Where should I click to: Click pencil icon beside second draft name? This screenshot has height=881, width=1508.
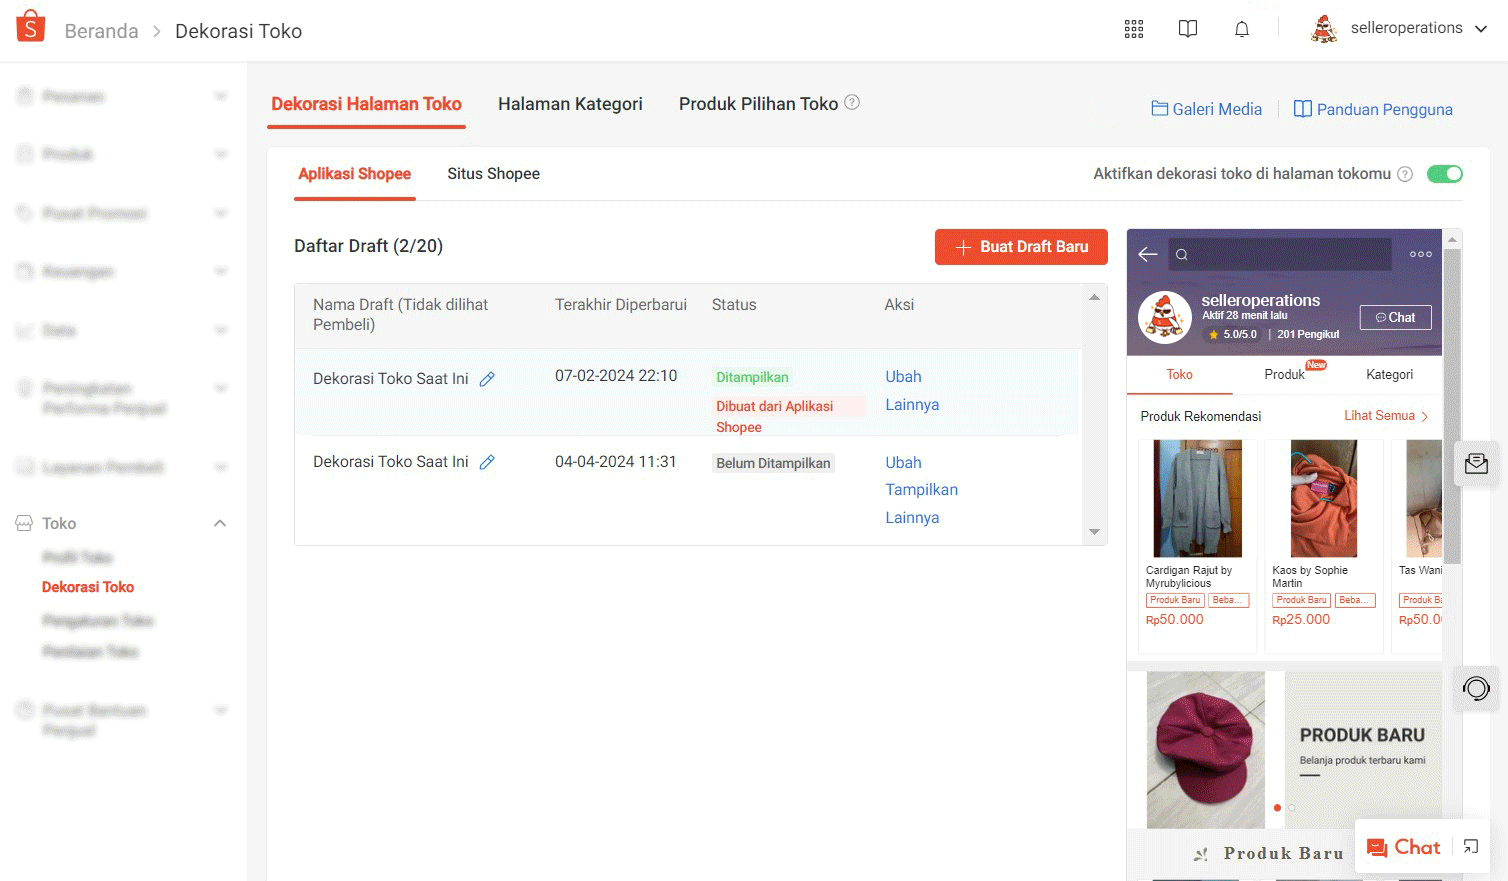coord(487,462)
